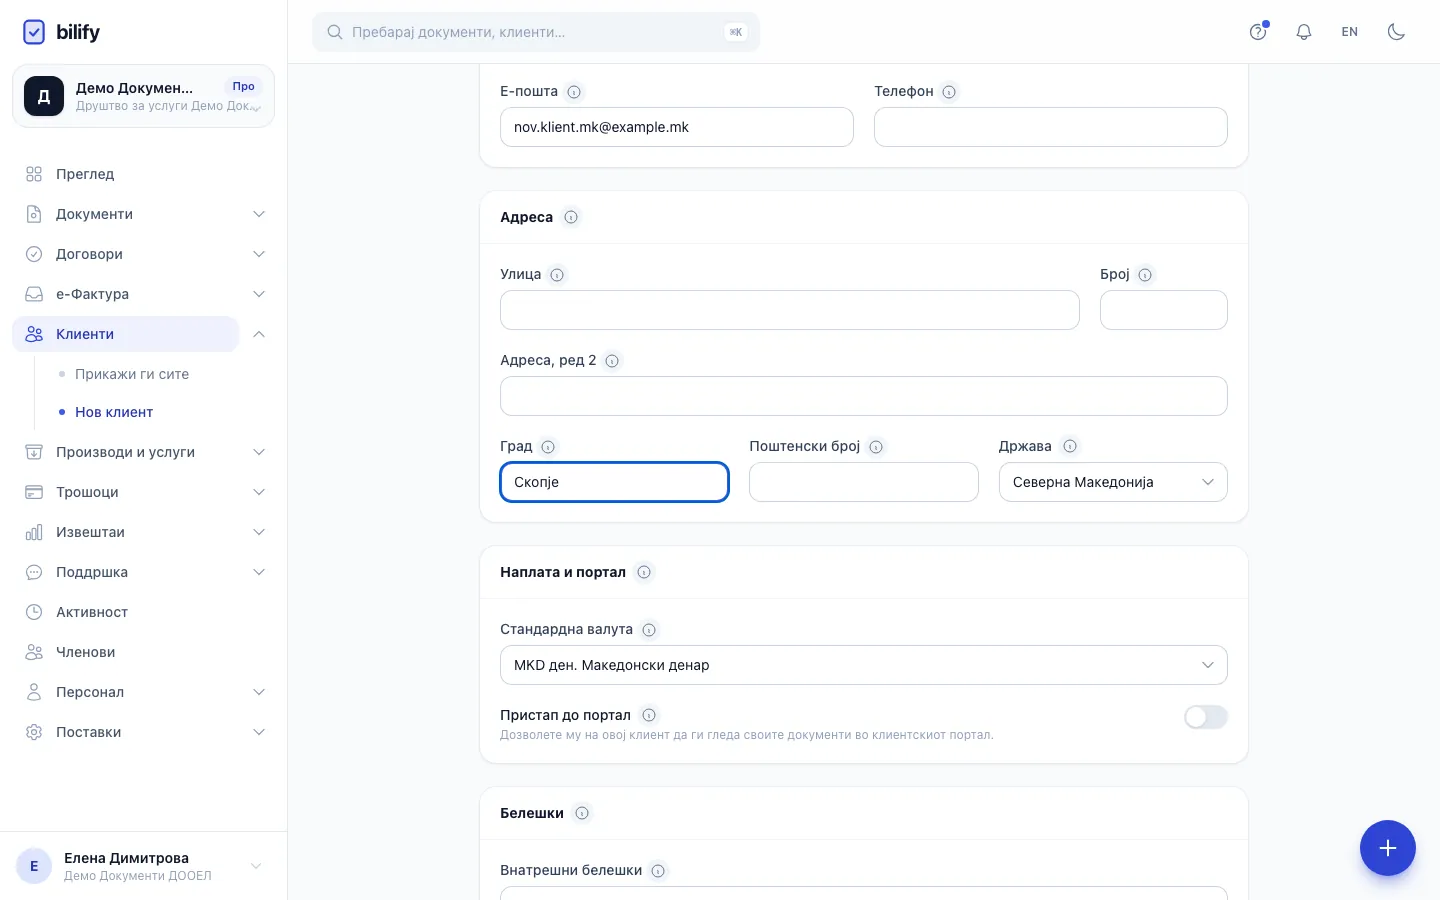
Task: Click info icon next to Наплата и портал
Action: tap(644, 572)
